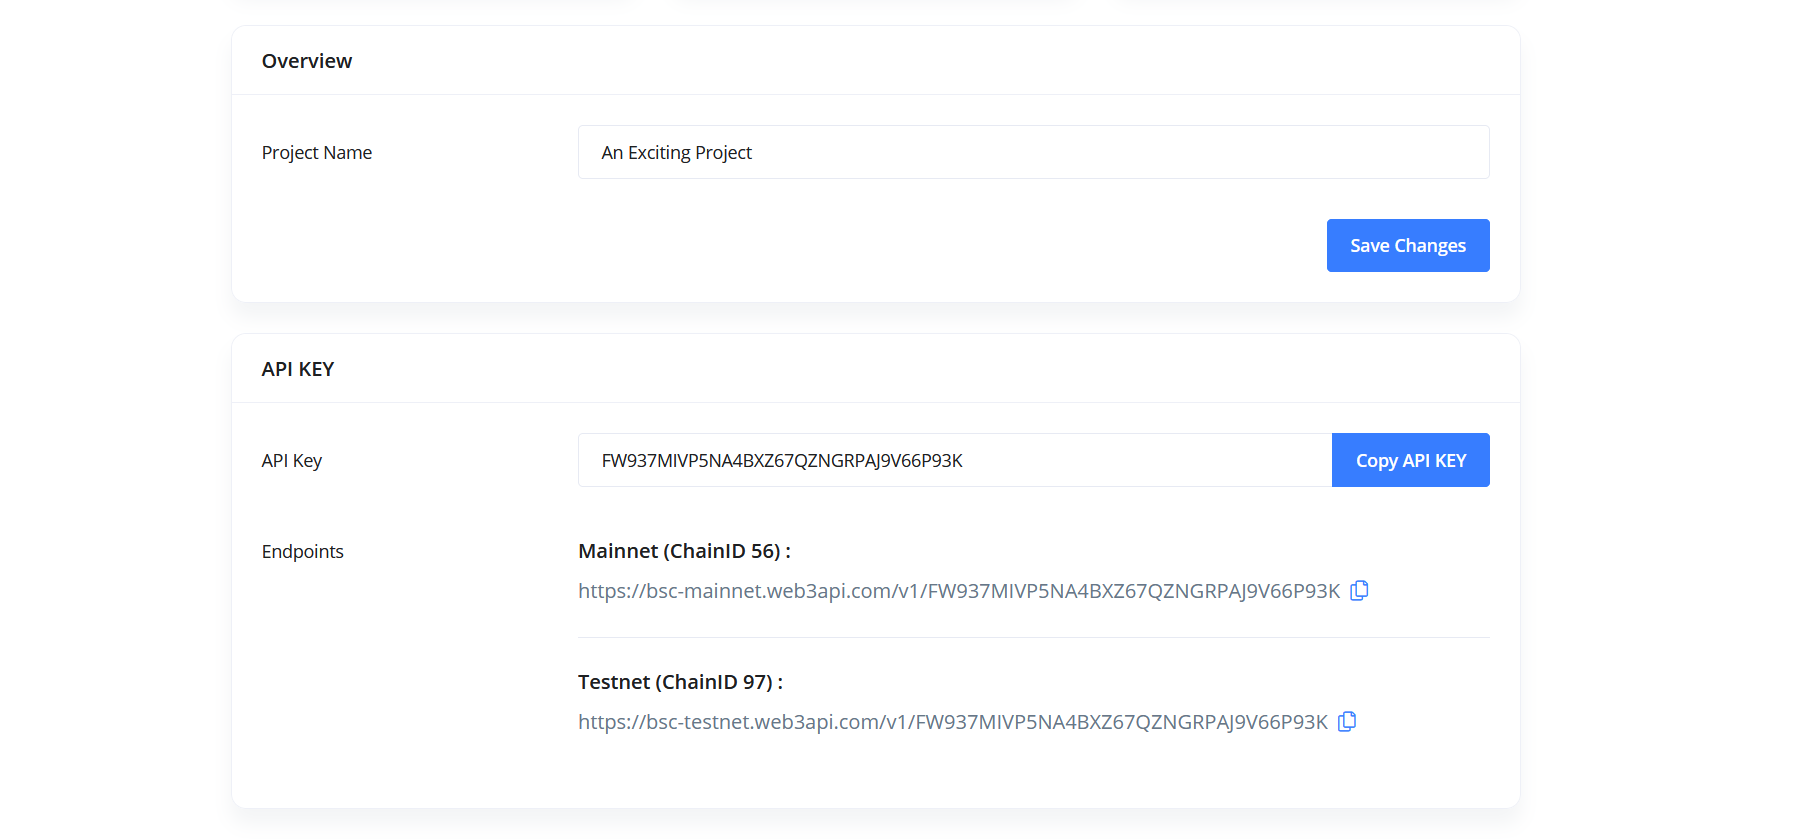Click the 'An Exciting Project' text

pyautogui.click(x=676, y=153)
